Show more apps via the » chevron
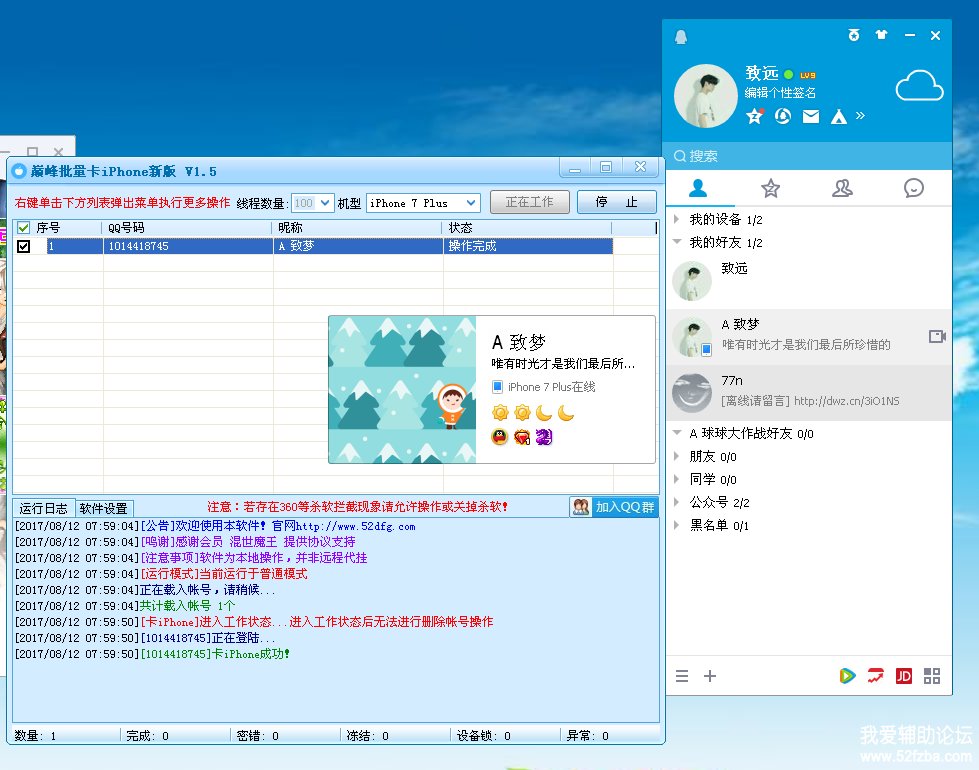Screen dimensions: 979x770 point(860,116)
